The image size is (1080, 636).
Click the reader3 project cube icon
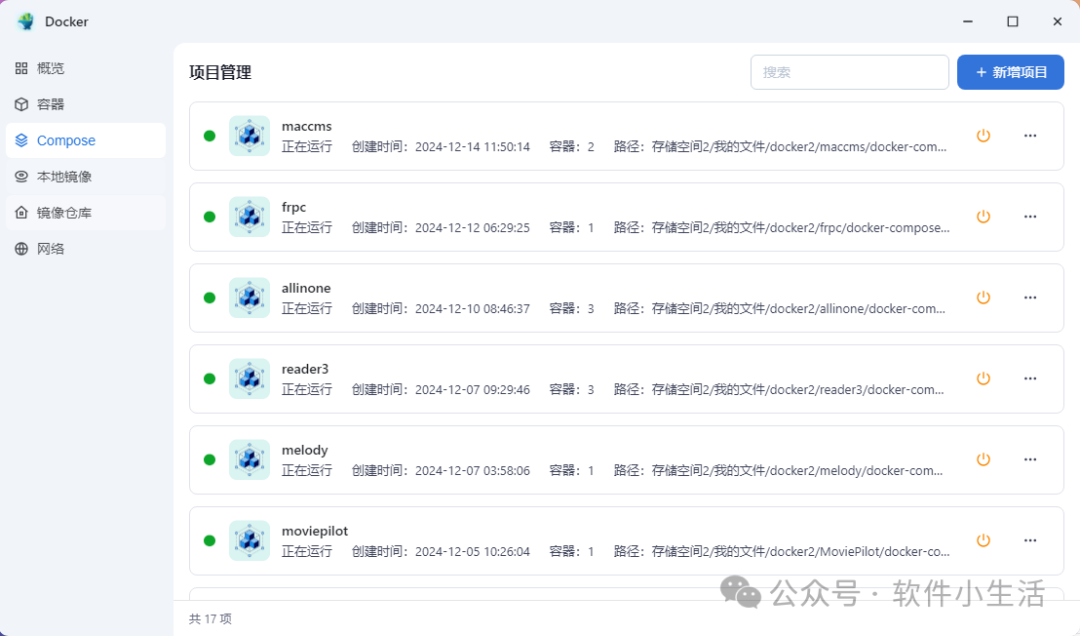pyautogui.click(x=249, y=378)
